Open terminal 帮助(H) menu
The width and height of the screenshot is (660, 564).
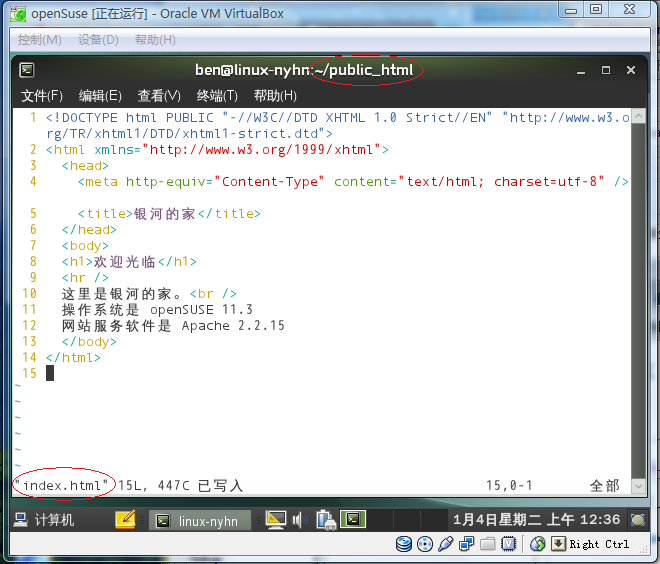point(275,96)
